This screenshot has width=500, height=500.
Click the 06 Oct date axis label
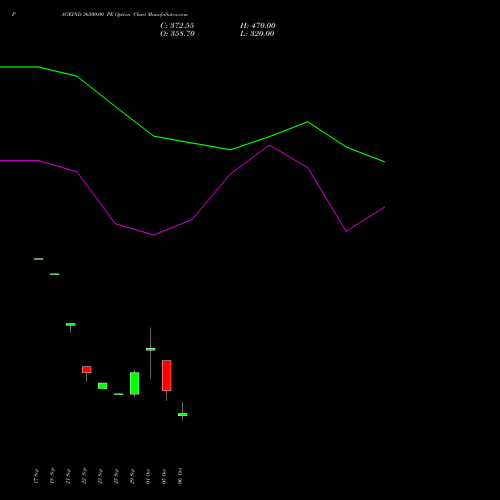click(180, 476)
